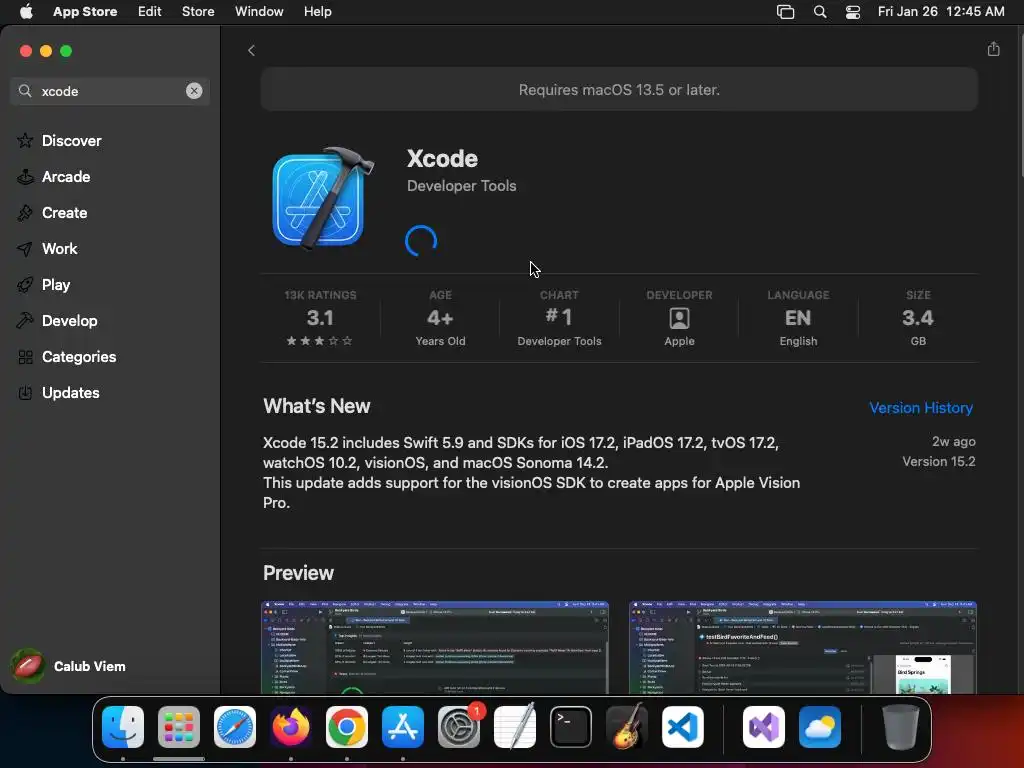Go back using the back chevron

(x=251, y=50)
